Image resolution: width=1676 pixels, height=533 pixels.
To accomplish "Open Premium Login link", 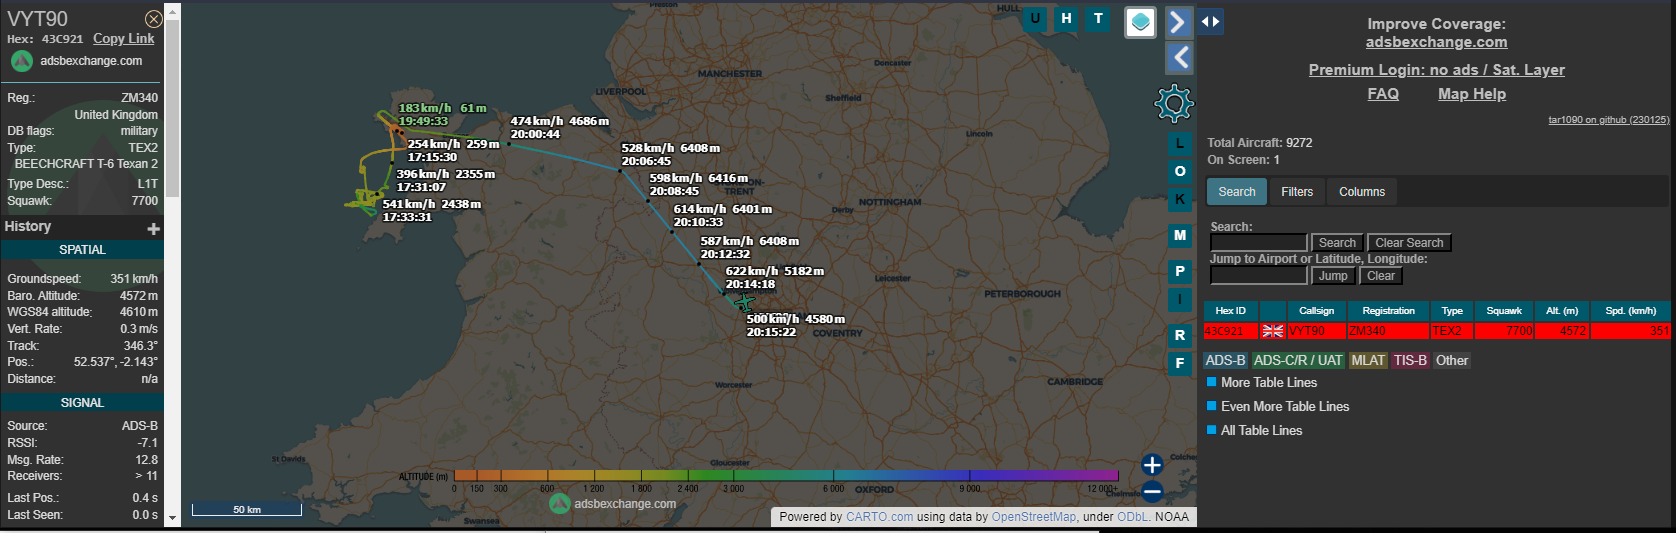I will pos(1436,70).
